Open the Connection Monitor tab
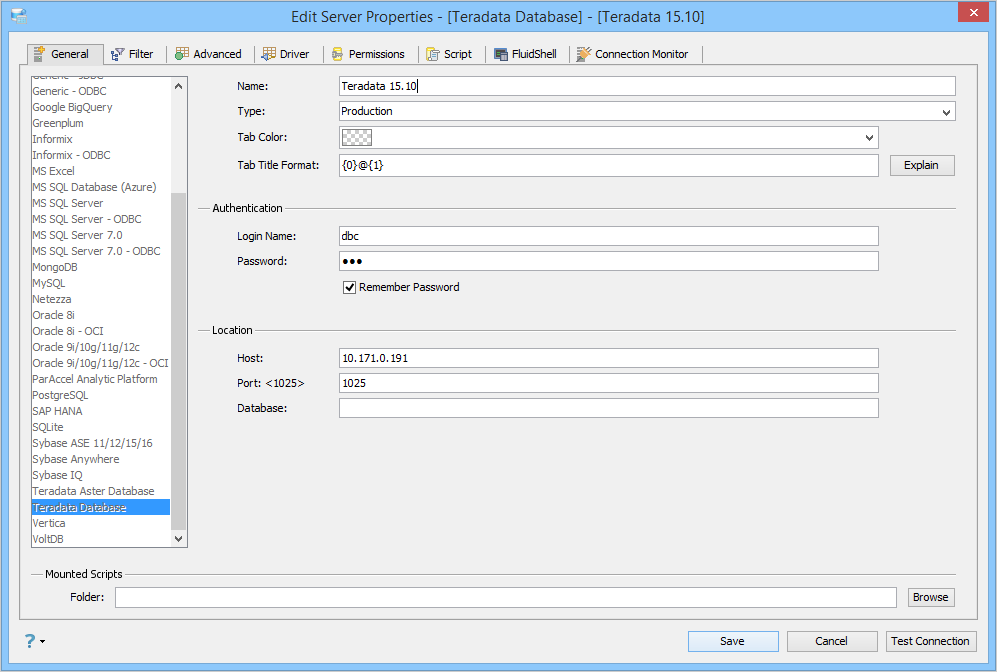Image resolution: width=997 pixels, height=672 pixels. 633,54
